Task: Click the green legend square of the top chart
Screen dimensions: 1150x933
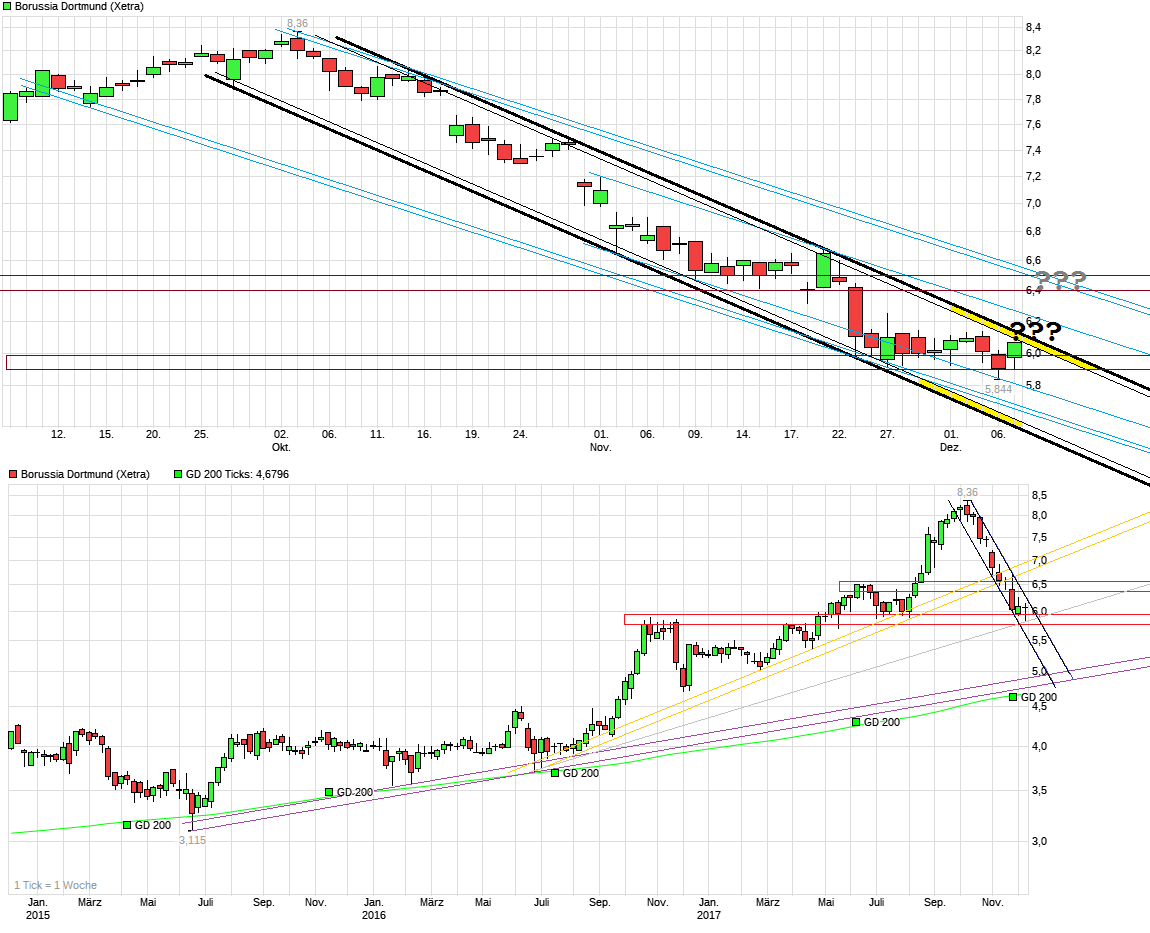Action: (7, 6)
